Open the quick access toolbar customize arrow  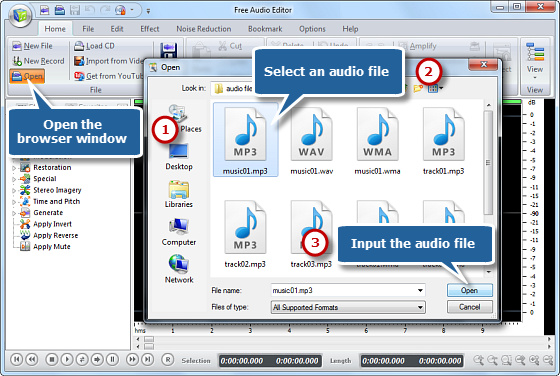148,11
